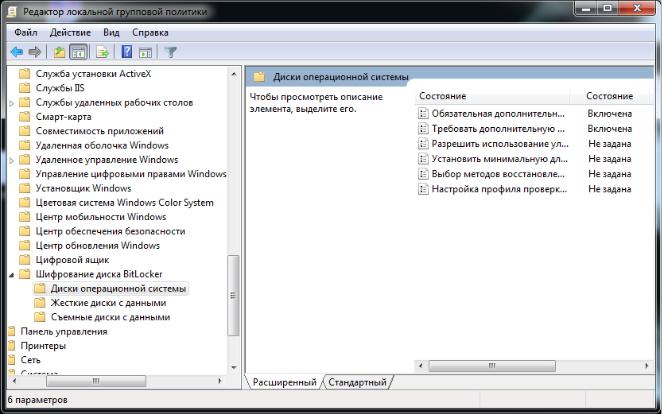This screenshot has width=662, height=414.
Task: Click policy icon of Выбор методов восстановле...
Action: 423,174
